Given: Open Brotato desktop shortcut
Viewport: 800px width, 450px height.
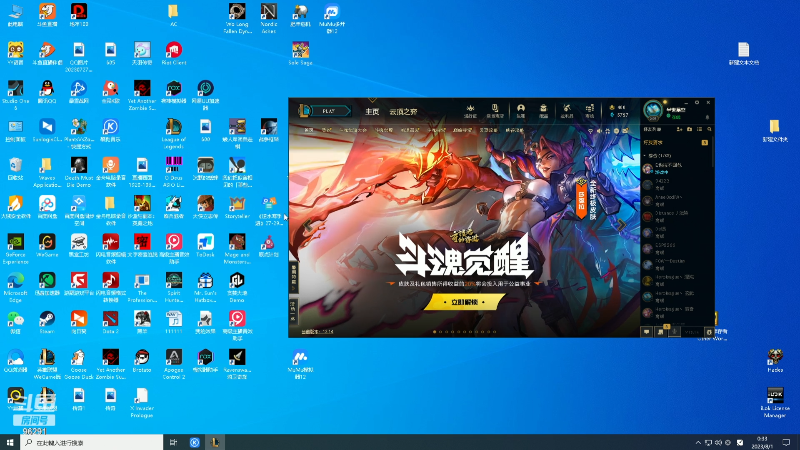Looking at the screenshot, I should tap(142, 361).
